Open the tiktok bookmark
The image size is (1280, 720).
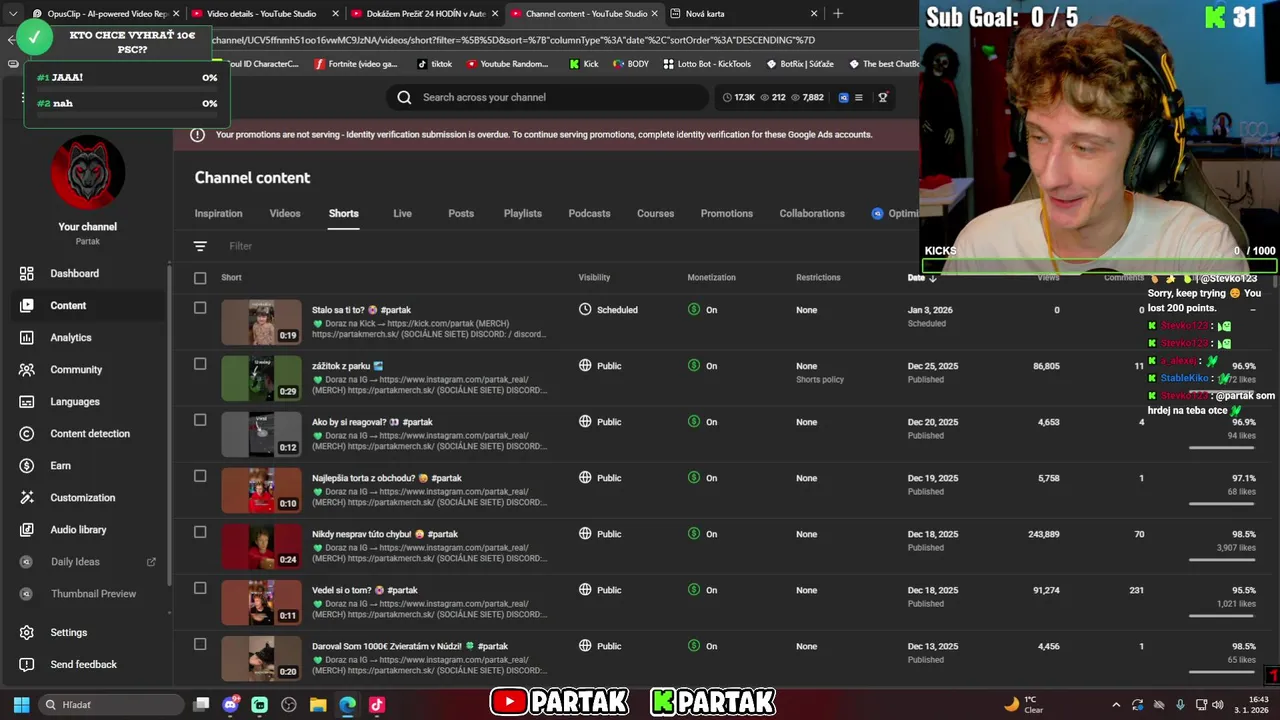click(x=434, y=64)
